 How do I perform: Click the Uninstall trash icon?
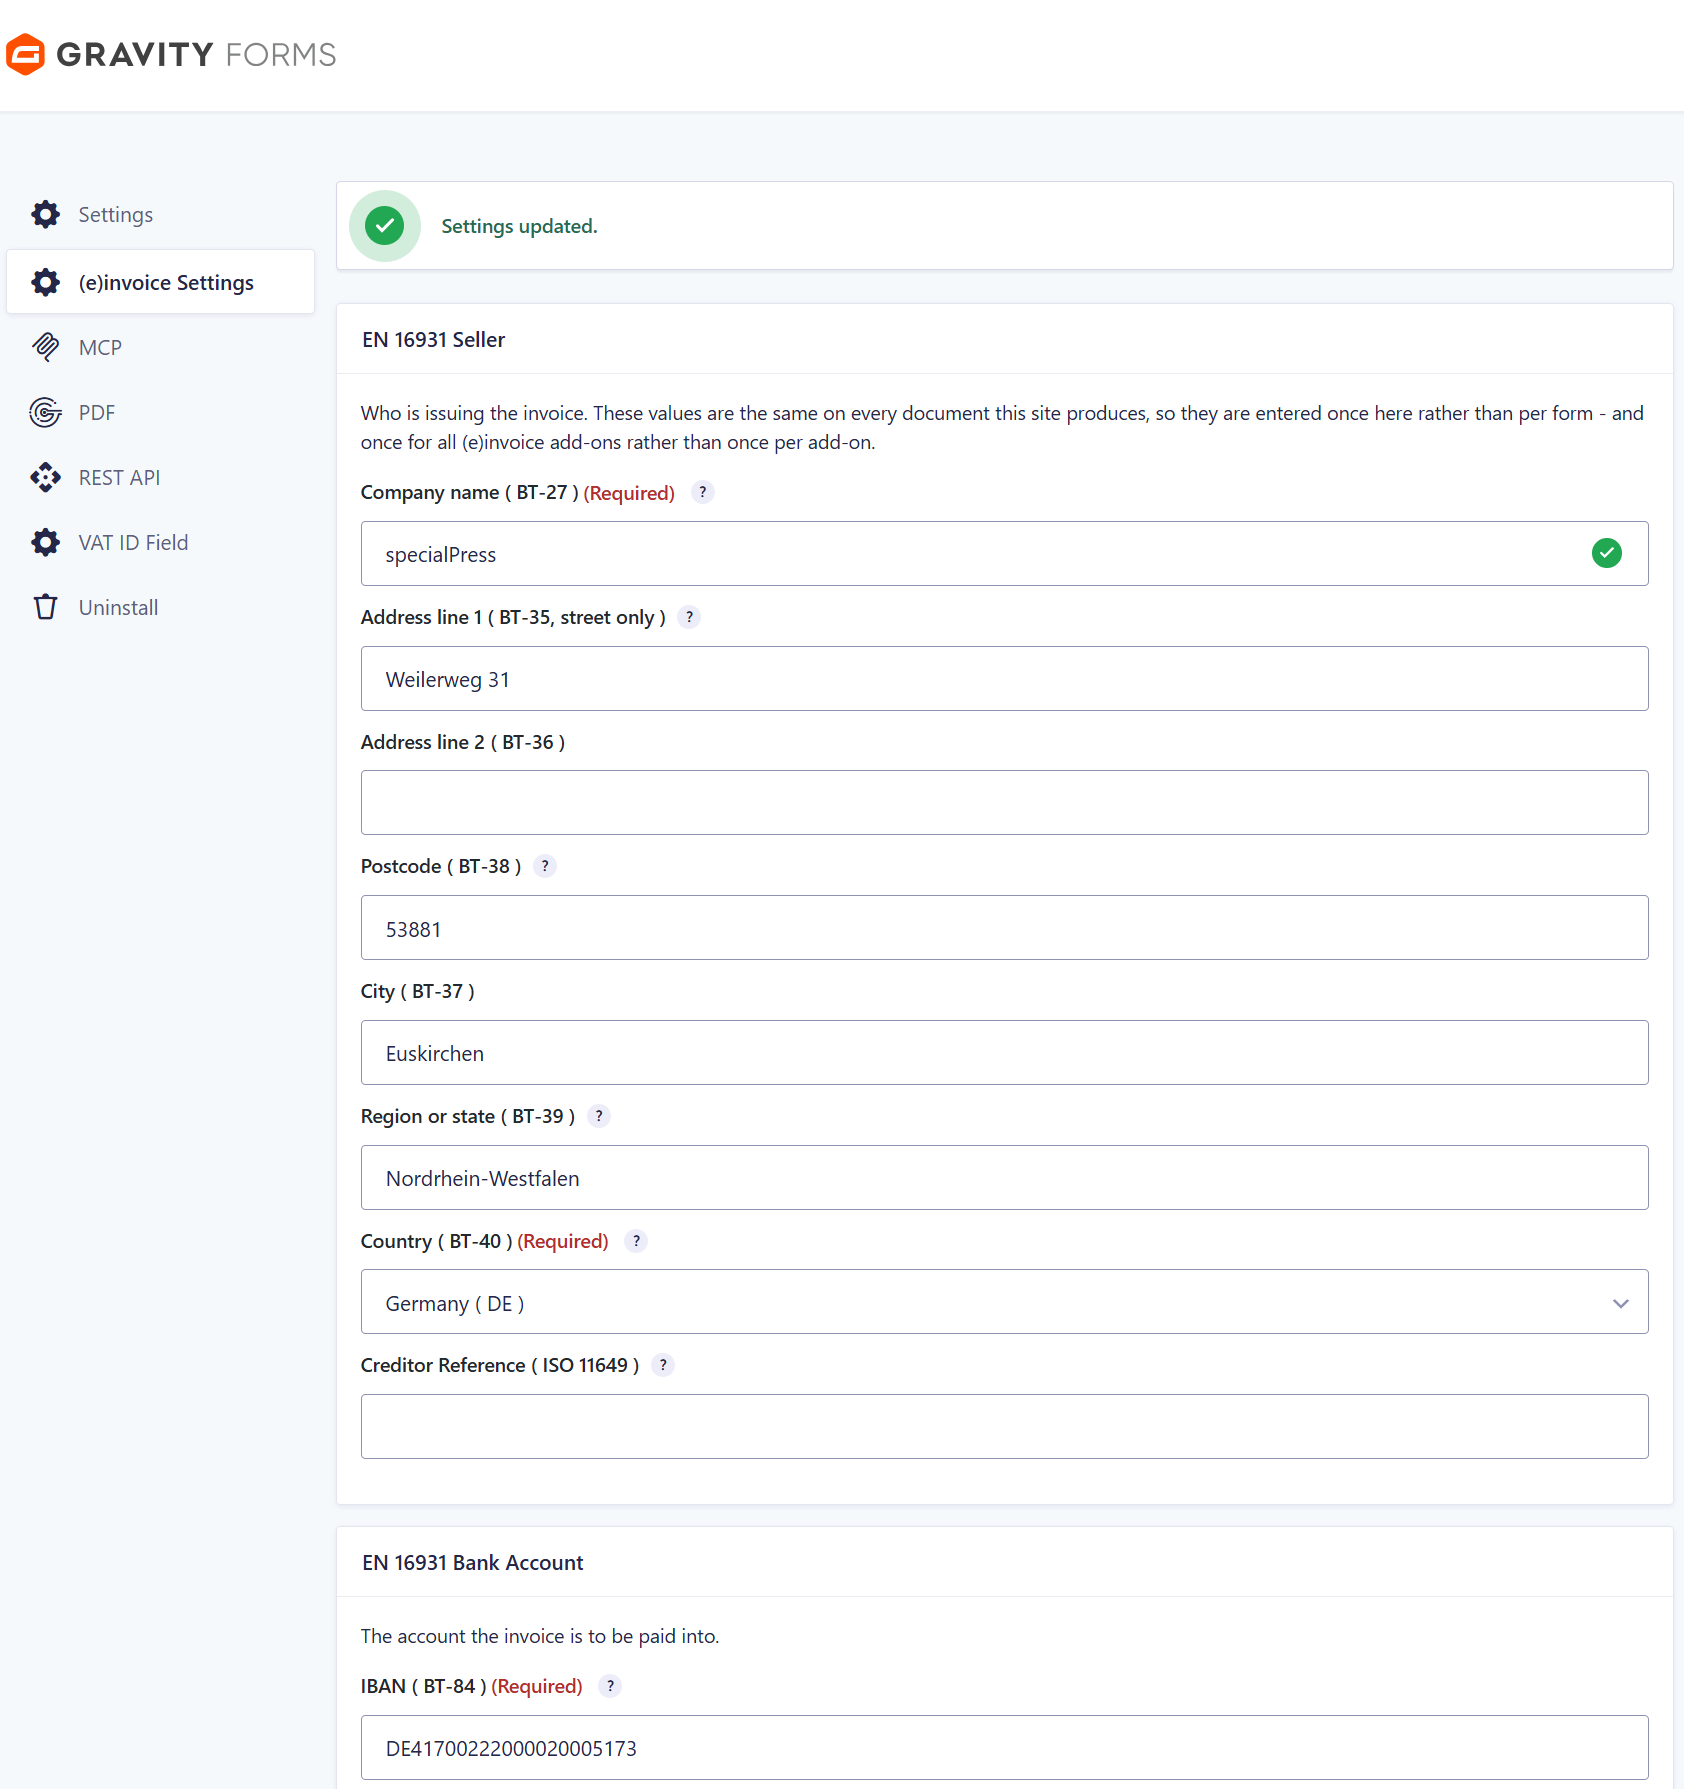pyautogui.click(x=45, y=607)
